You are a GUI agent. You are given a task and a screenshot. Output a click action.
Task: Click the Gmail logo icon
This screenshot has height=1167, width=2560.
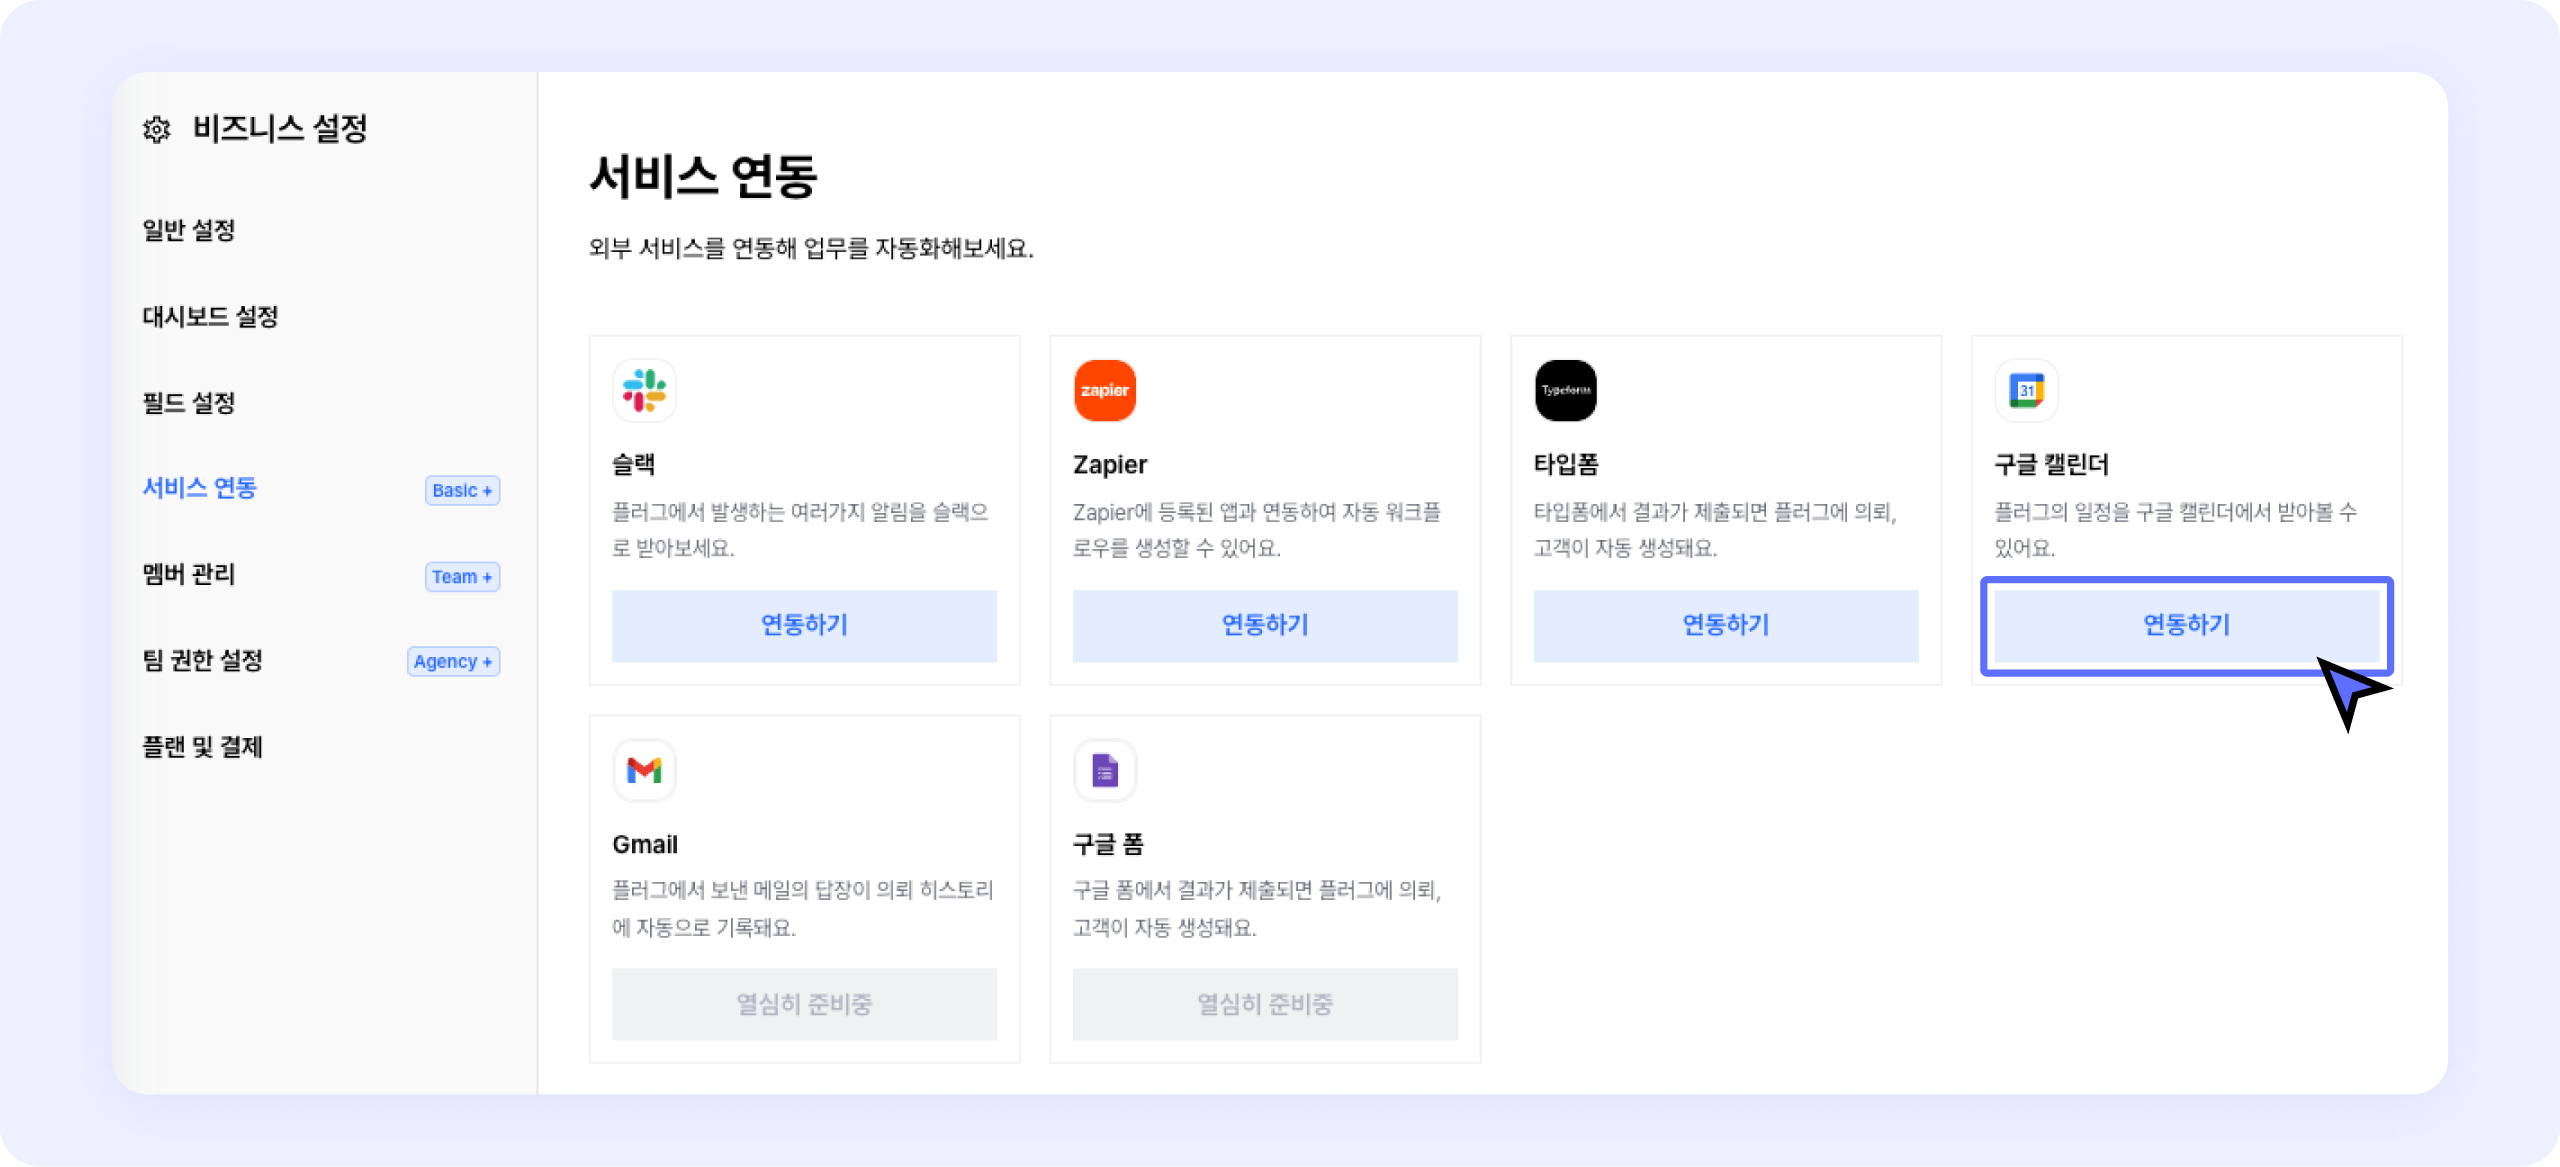pos(644,770)
